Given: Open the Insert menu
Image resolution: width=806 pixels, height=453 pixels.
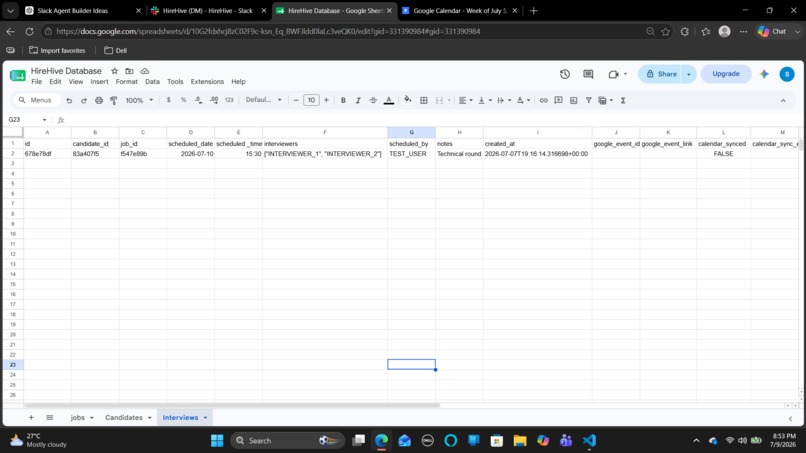Looking at the screenshot, I should (99, 82).
